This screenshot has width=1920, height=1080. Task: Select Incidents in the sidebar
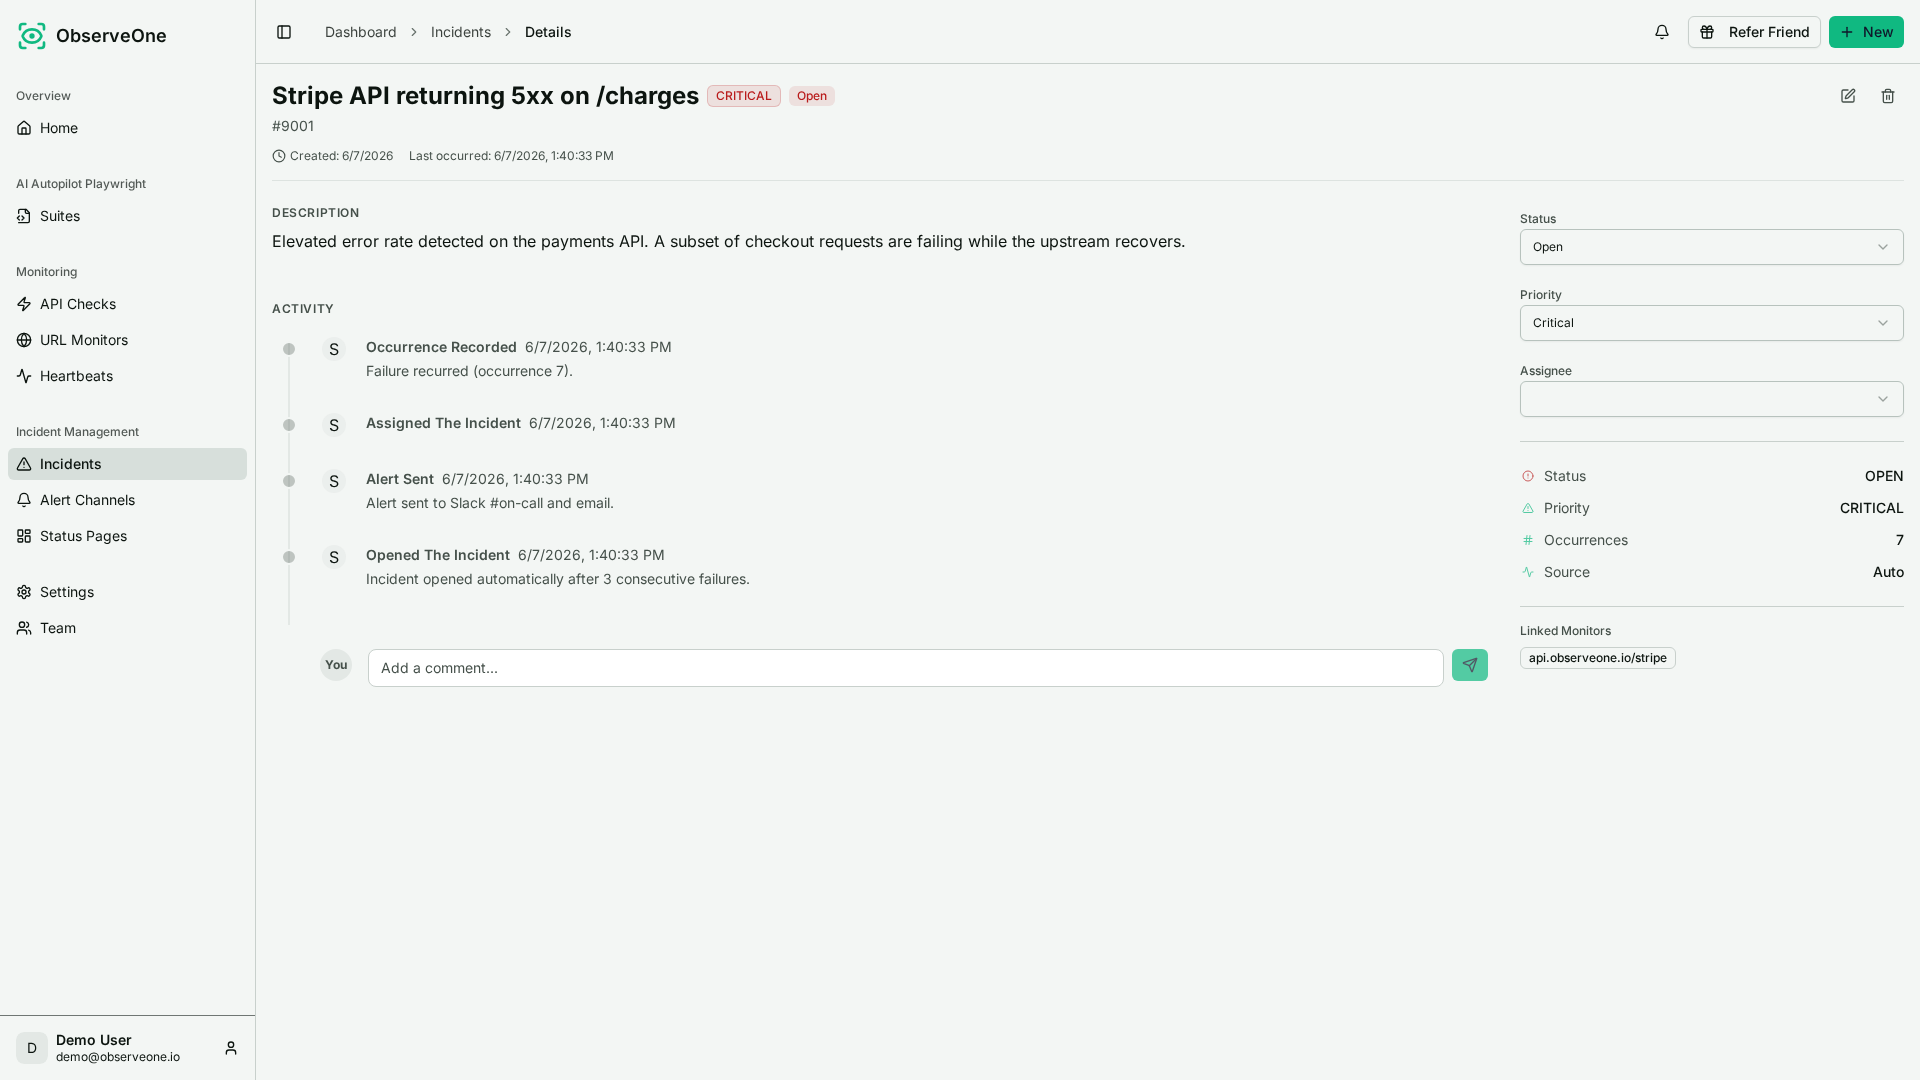pos(127,464)
